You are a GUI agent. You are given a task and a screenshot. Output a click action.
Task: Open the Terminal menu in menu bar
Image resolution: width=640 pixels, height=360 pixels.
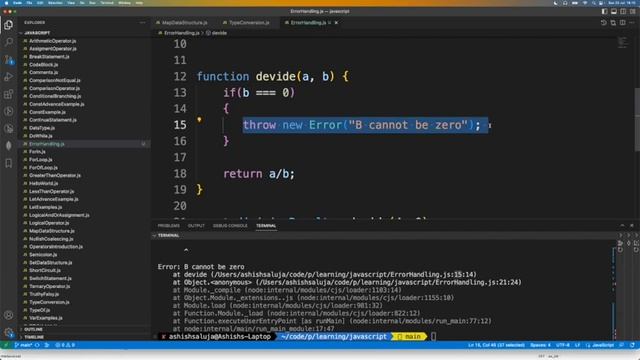[x=107, y=3]
